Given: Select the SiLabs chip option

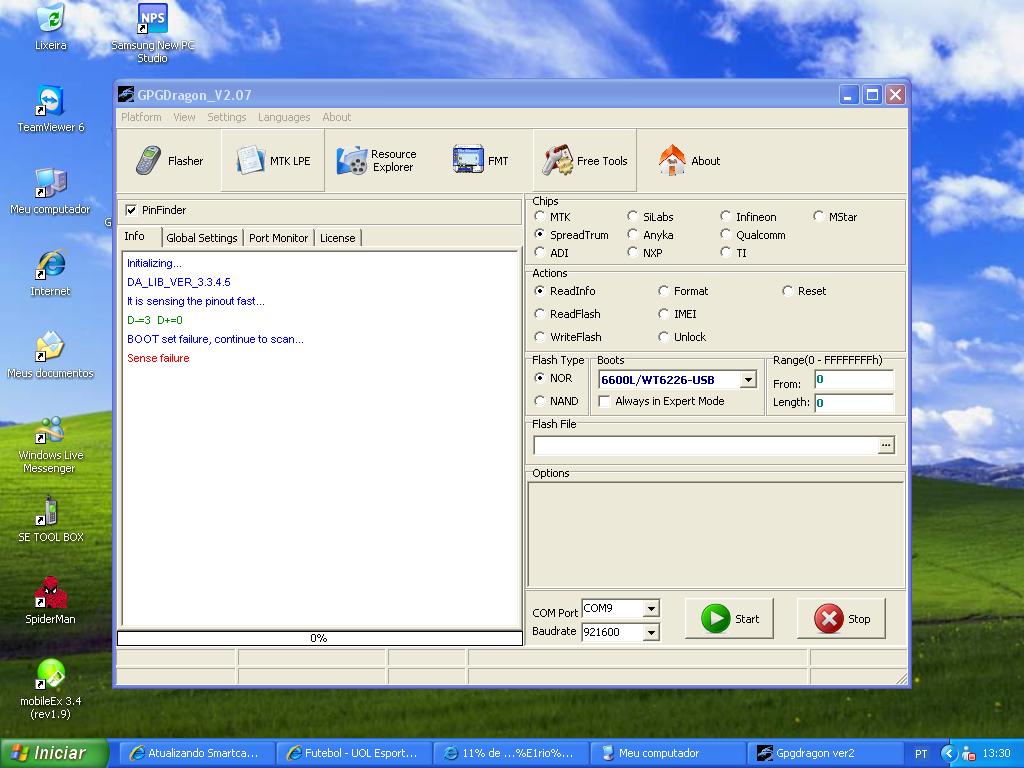Looking at the screenshot, I should click(x=632, y=216).
